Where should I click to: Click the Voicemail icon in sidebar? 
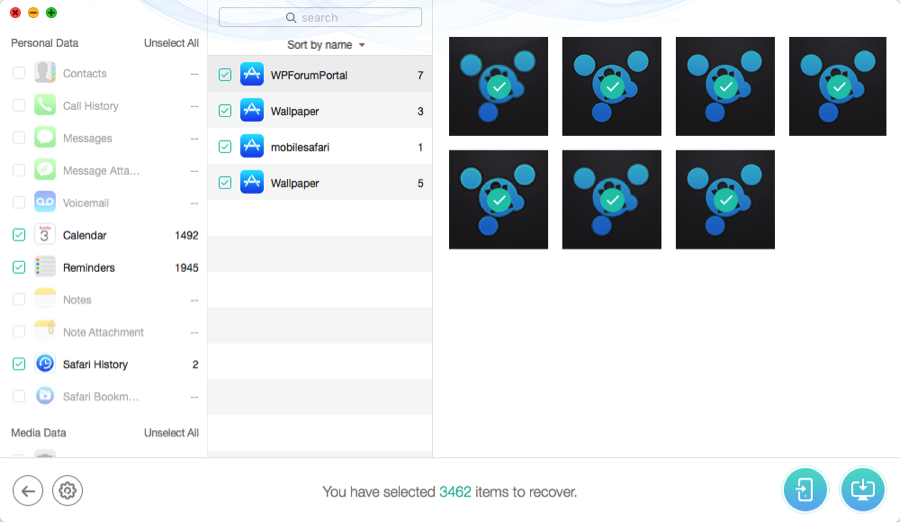point(45,202)
